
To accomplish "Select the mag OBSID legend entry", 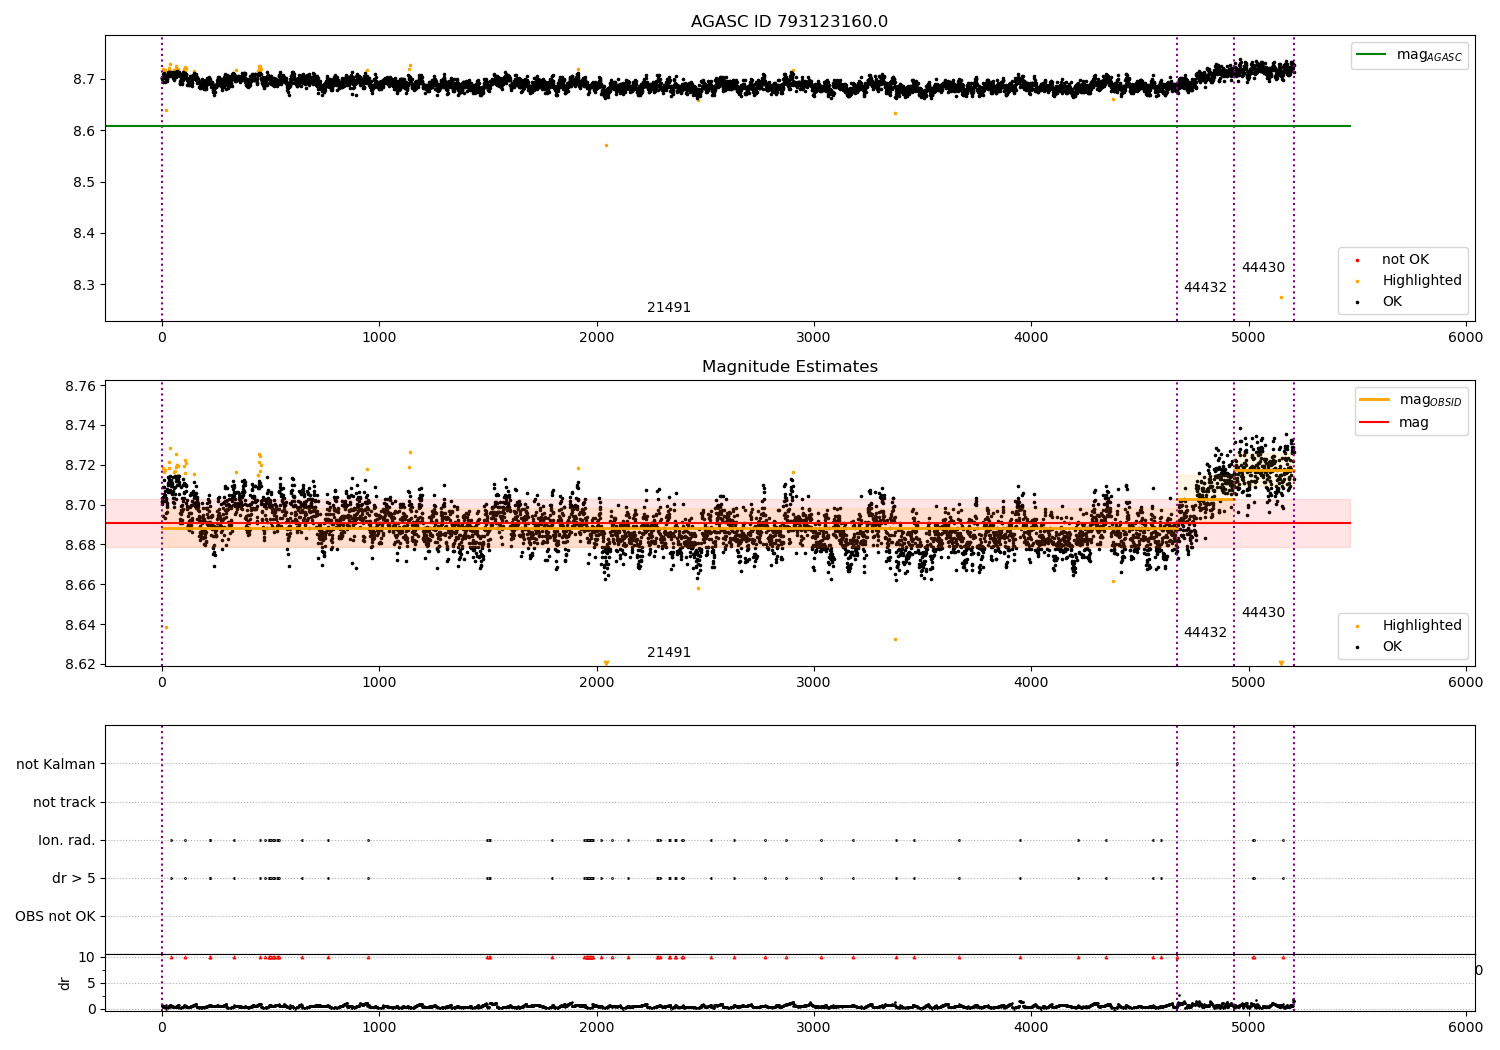I will tap(1411, 400).
